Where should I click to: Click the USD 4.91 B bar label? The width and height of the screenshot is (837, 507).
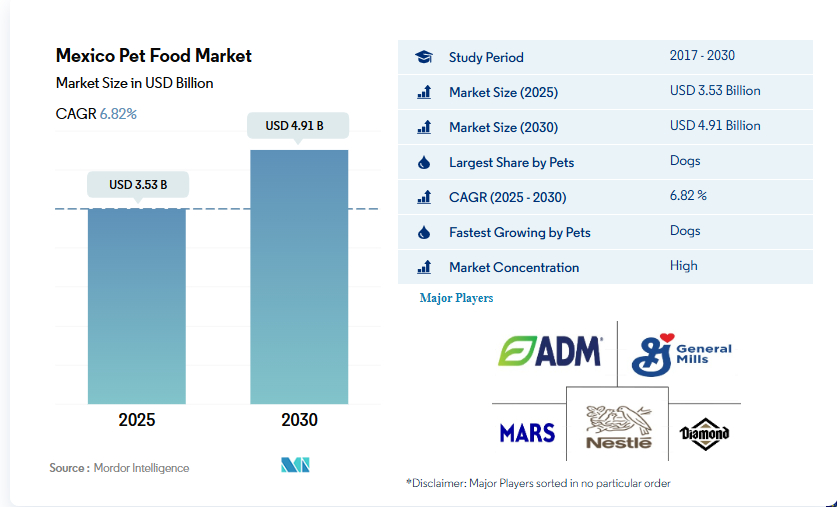click(299, 126)
